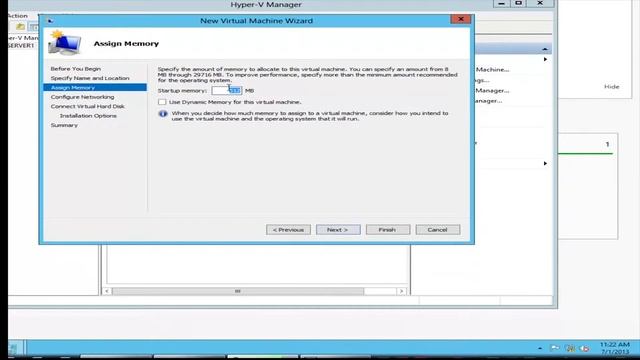Click the Hide link in background window
The width and height of the screenshot is (640, 360).
611,87
